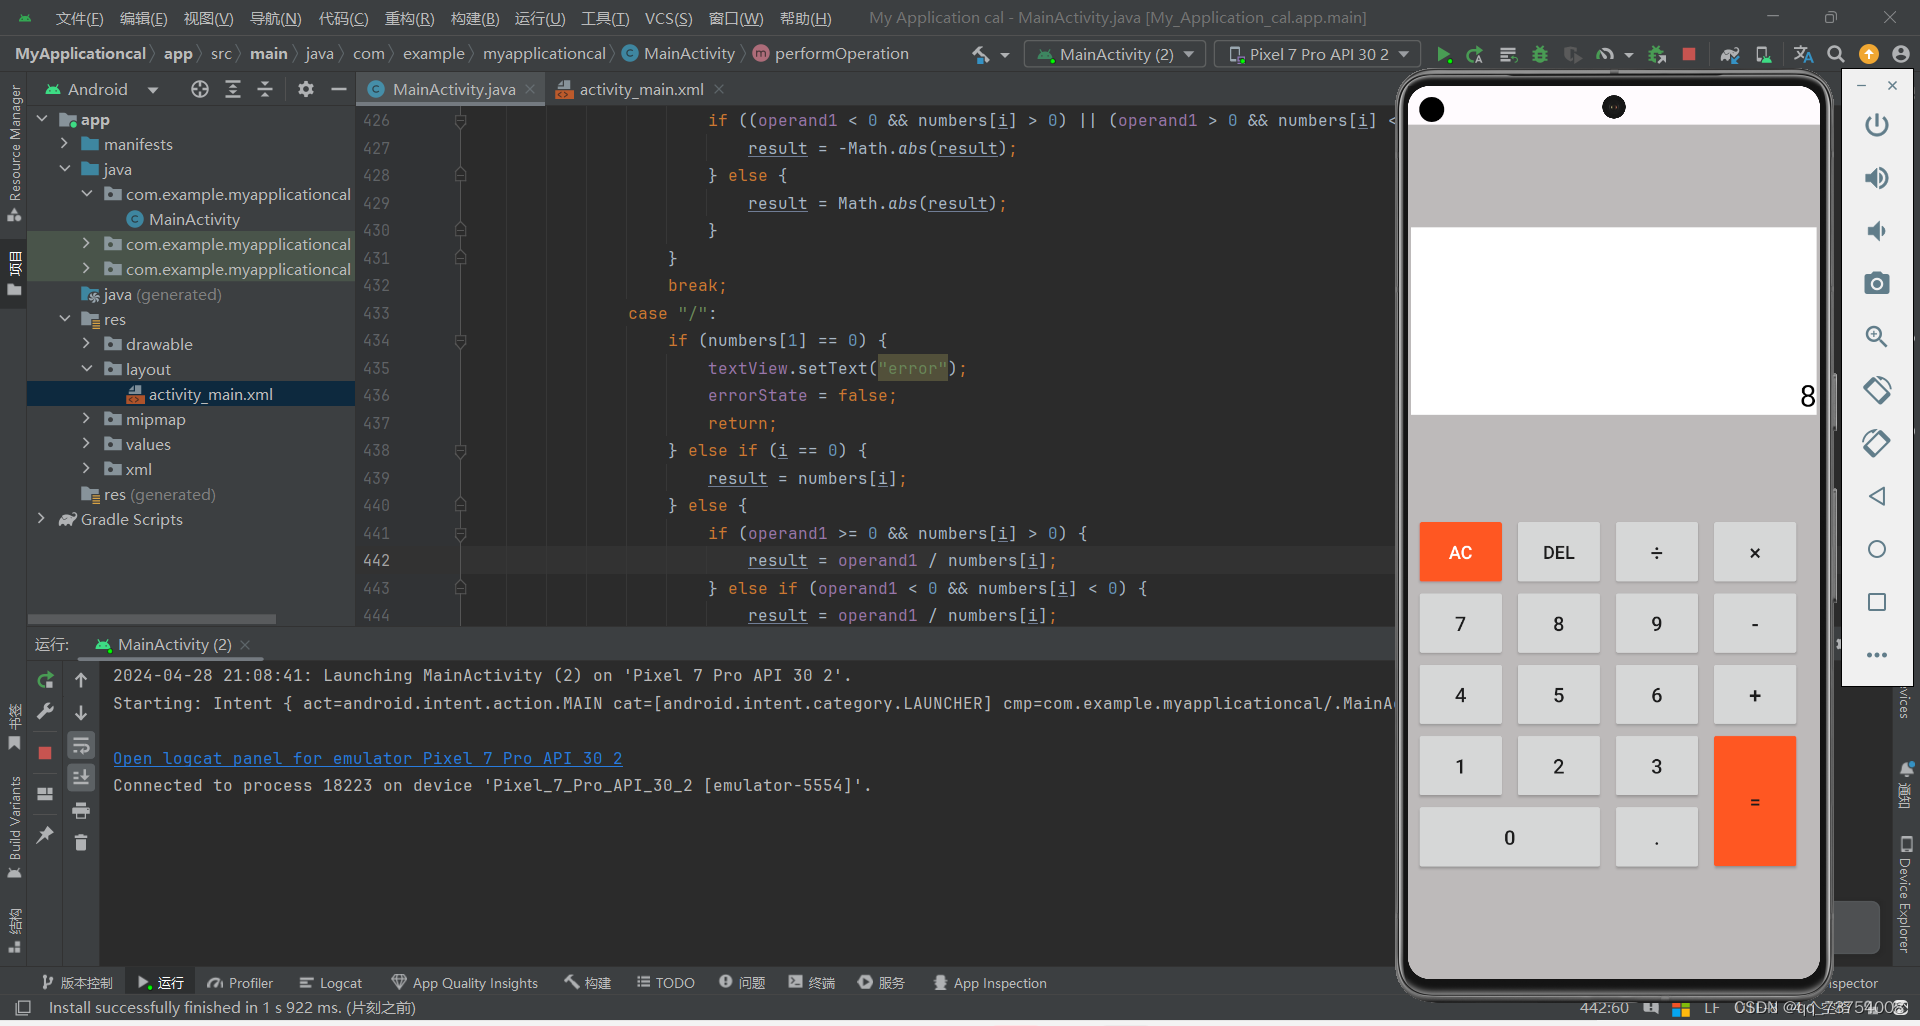Tap the decimal point button
Screen dimensions: 1920x1026
point(1656,838)
